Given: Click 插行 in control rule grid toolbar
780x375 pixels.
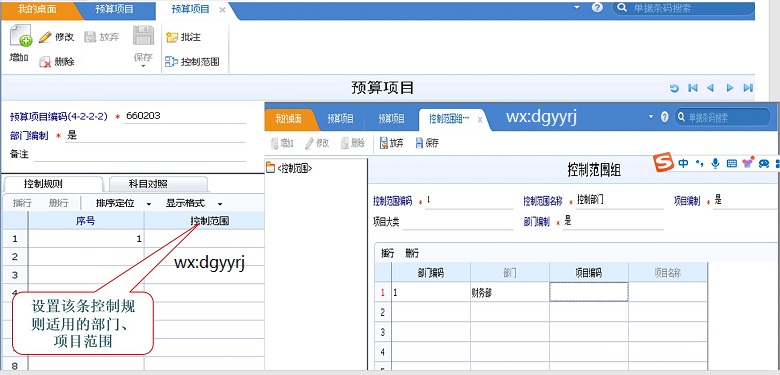Looking at the screenshot, I should [x=21, y=203].
